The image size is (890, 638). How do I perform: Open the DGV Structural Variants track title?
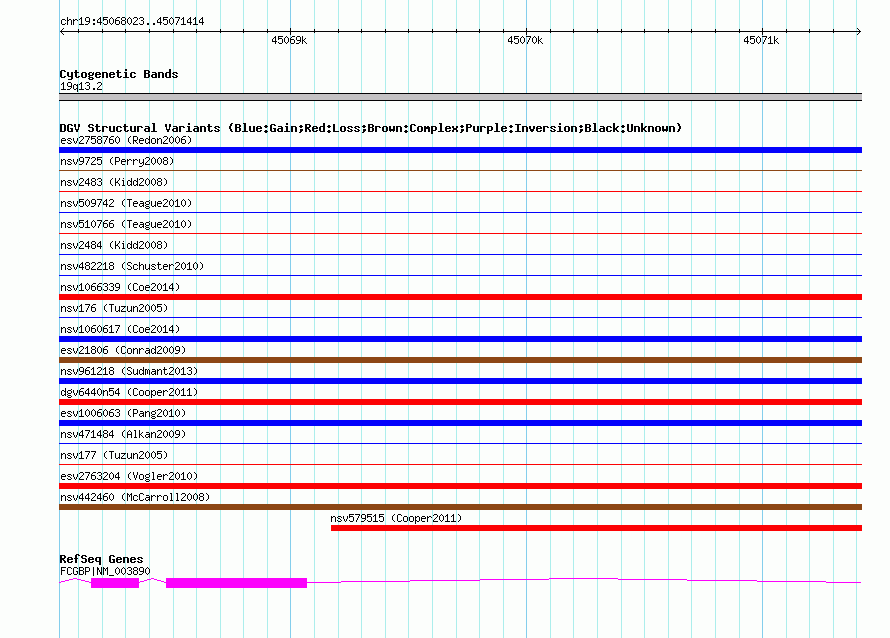[x=371, y=128]
